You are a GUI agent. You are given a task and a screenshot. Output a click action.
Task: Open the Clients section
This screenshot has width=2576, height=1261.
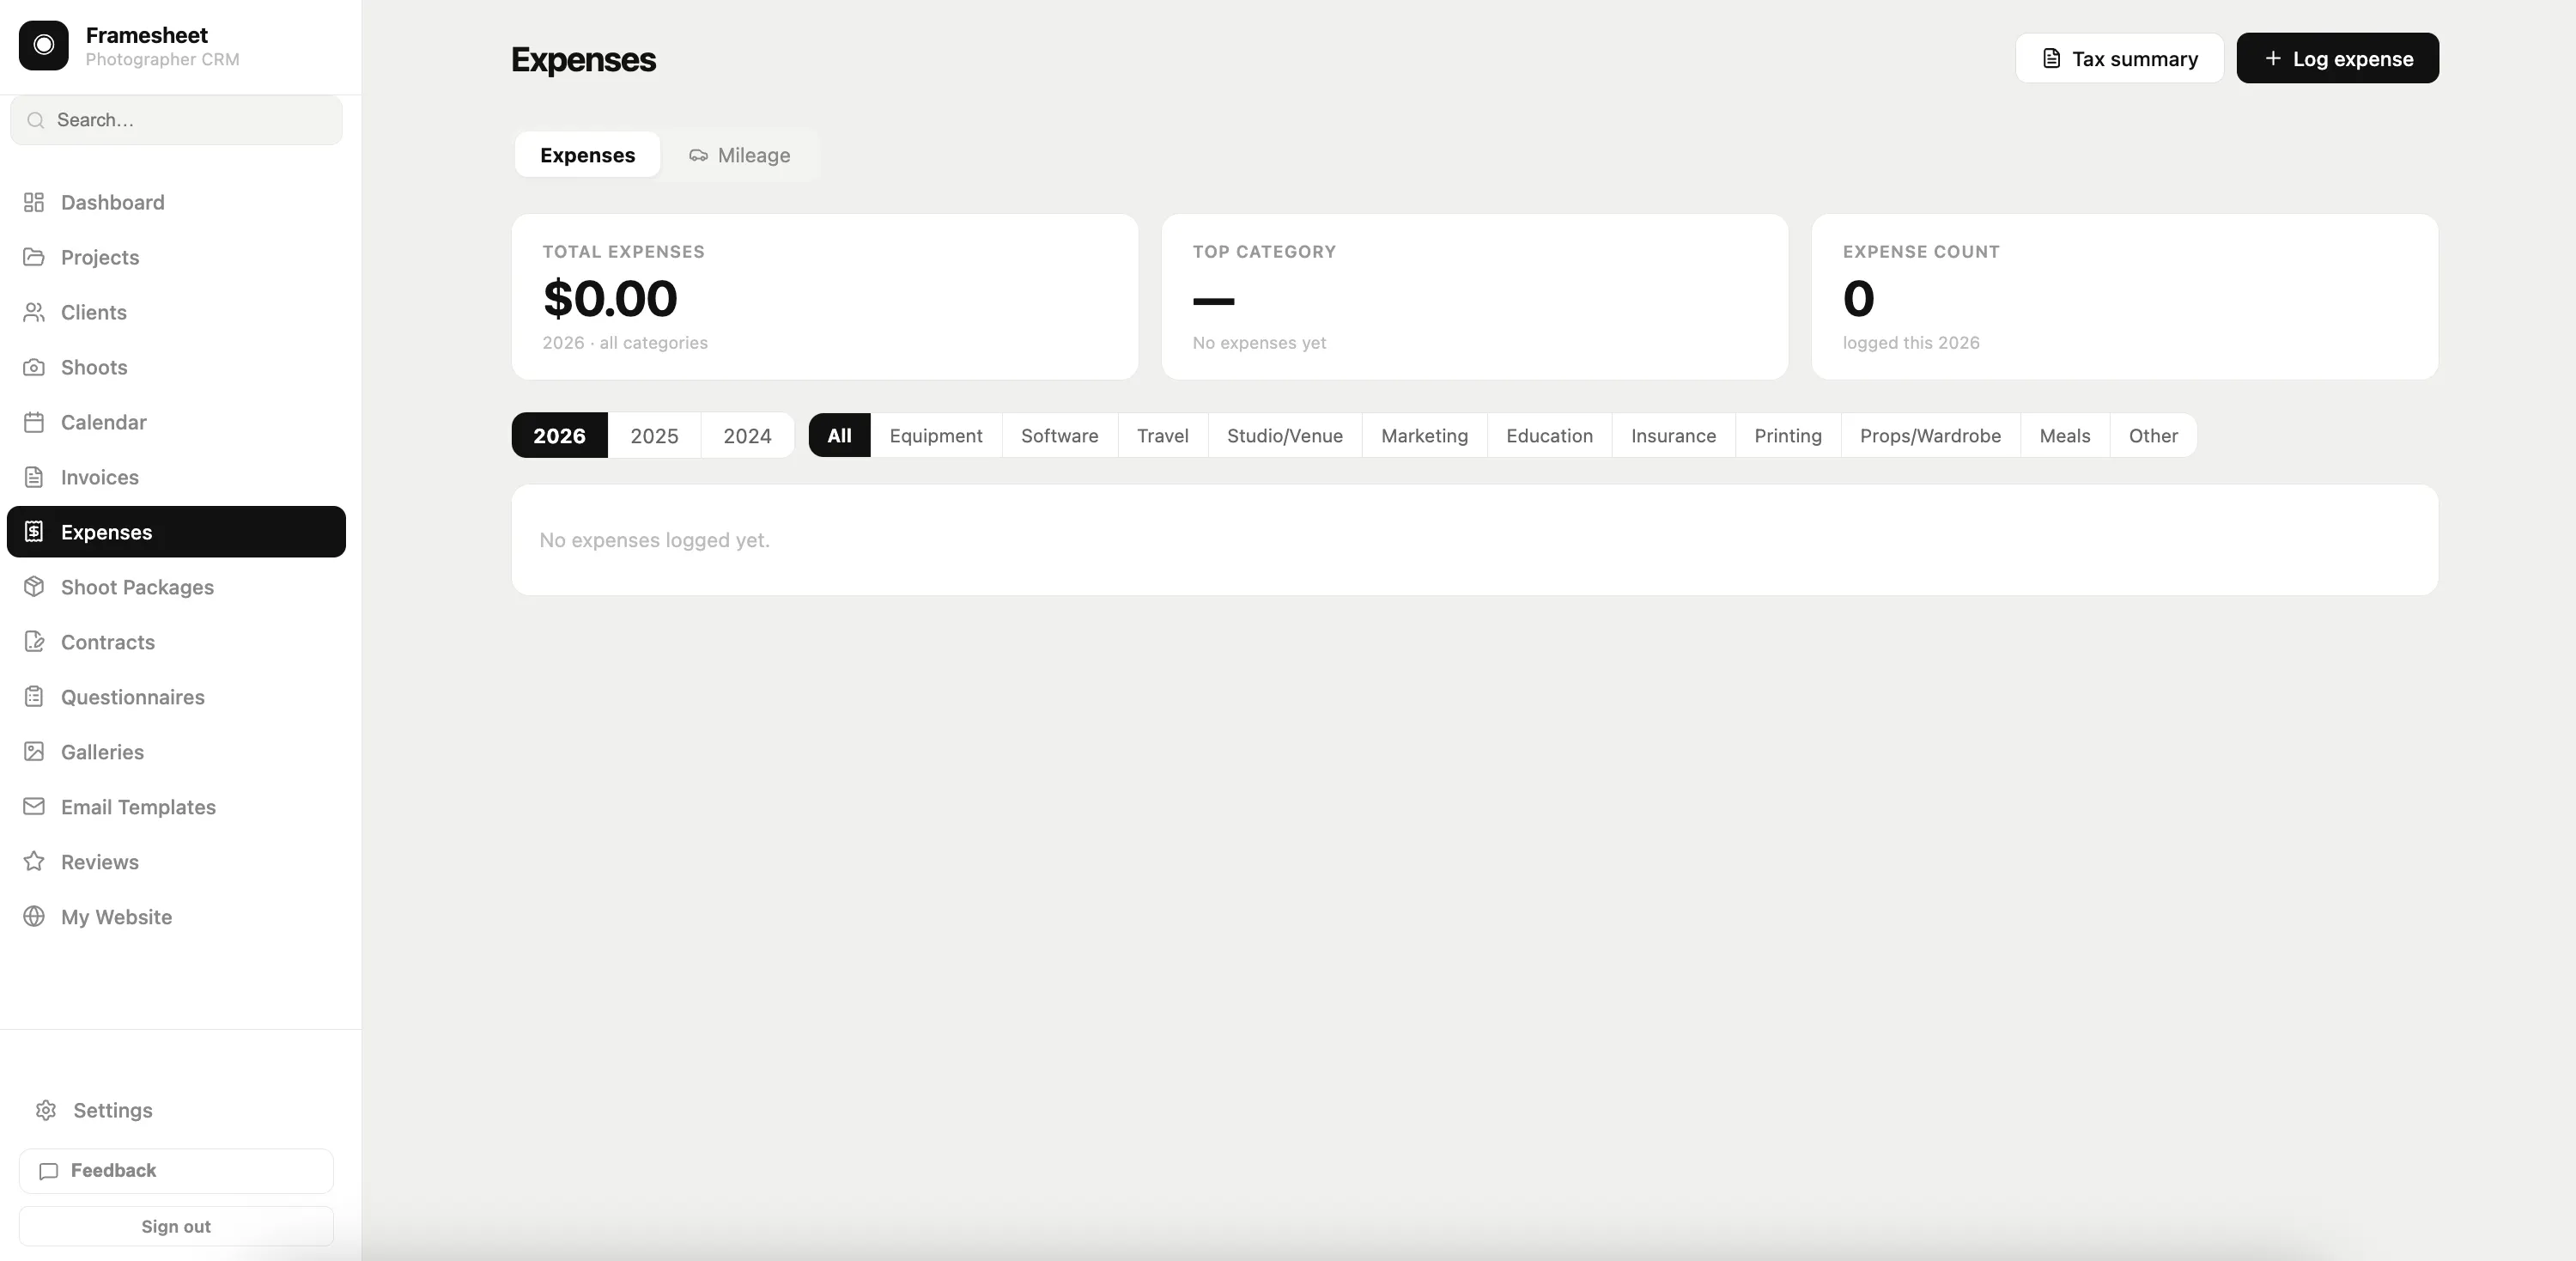click(176, 312)
